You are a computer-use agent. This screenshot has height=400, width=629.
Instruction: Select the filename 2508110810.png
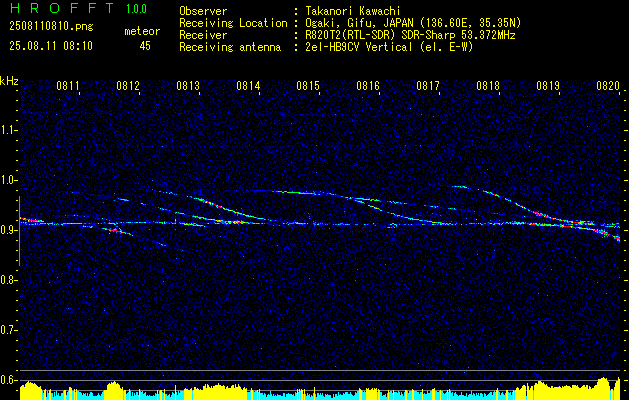(51, 27)
